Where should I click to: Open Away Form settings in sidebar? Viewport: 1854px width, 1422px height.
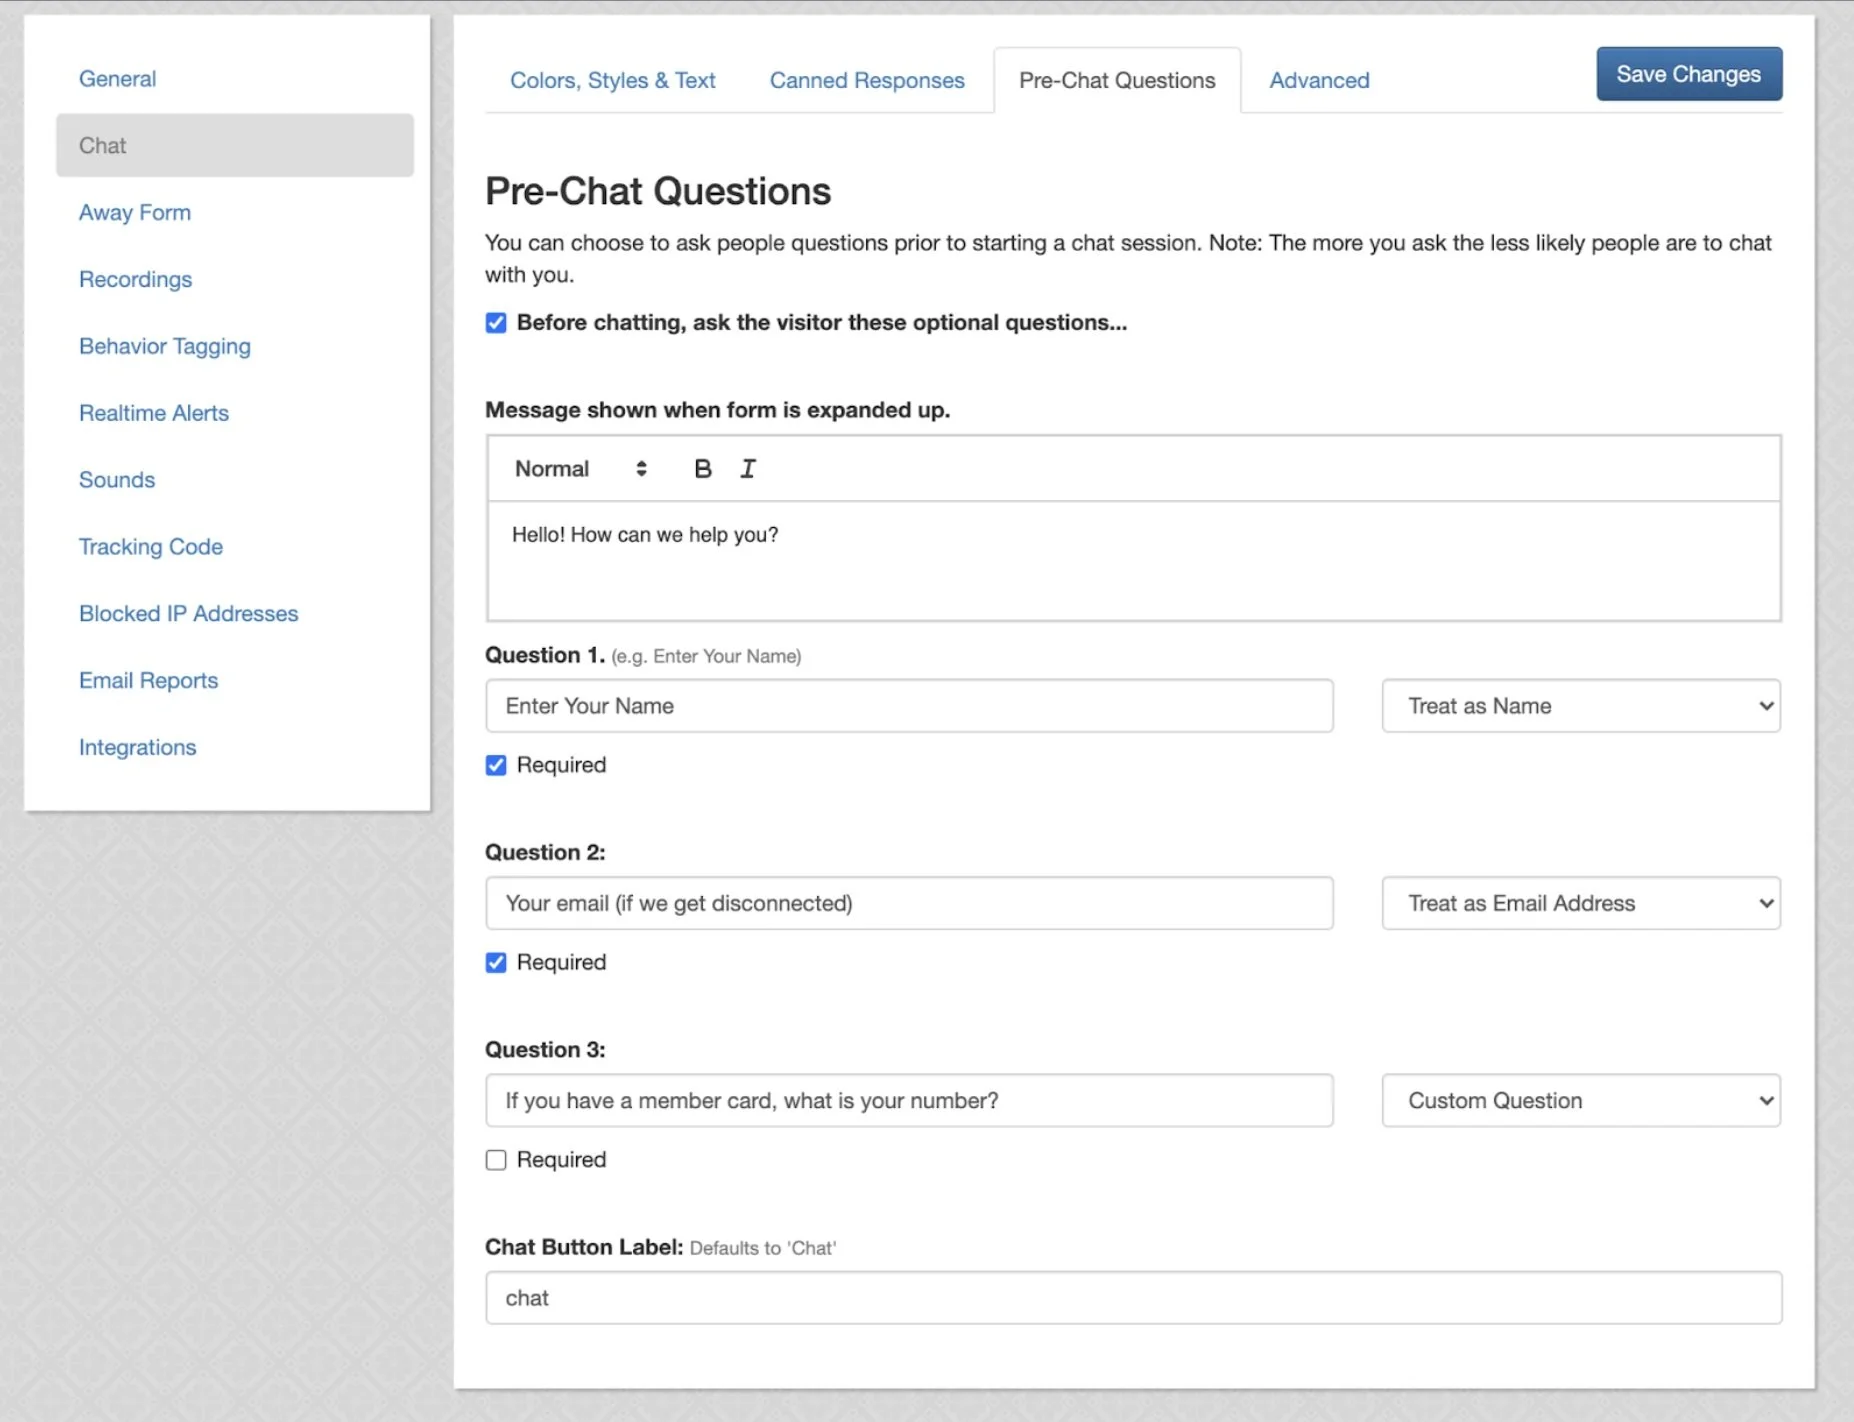pos(135,213)
